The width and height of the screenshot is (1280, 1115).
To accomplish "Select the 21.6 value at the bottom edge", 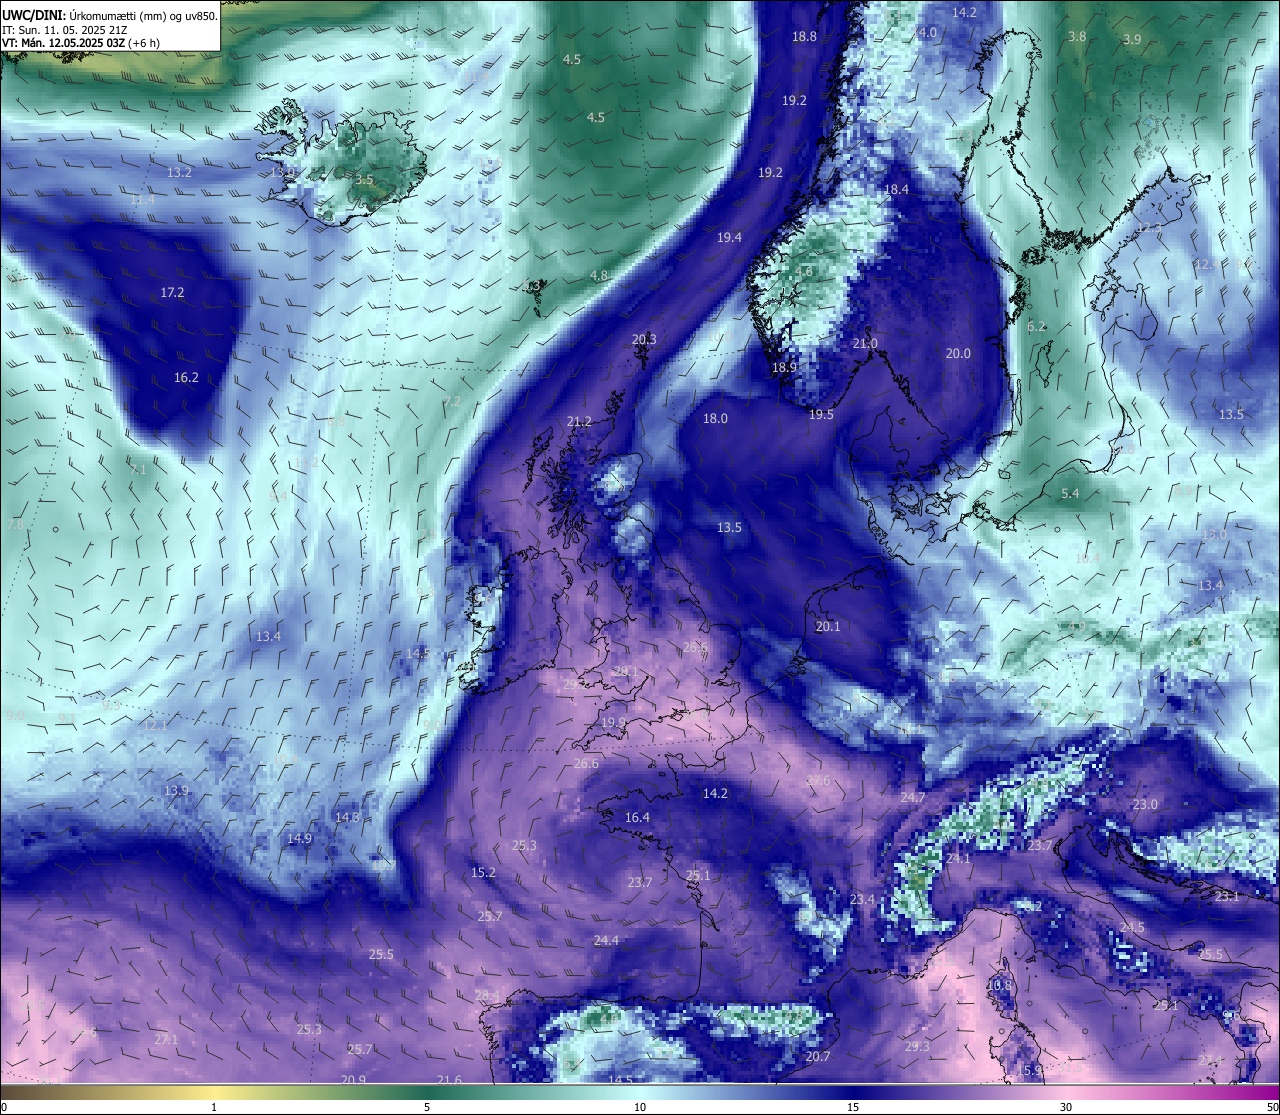I will tap(450, 1080).
